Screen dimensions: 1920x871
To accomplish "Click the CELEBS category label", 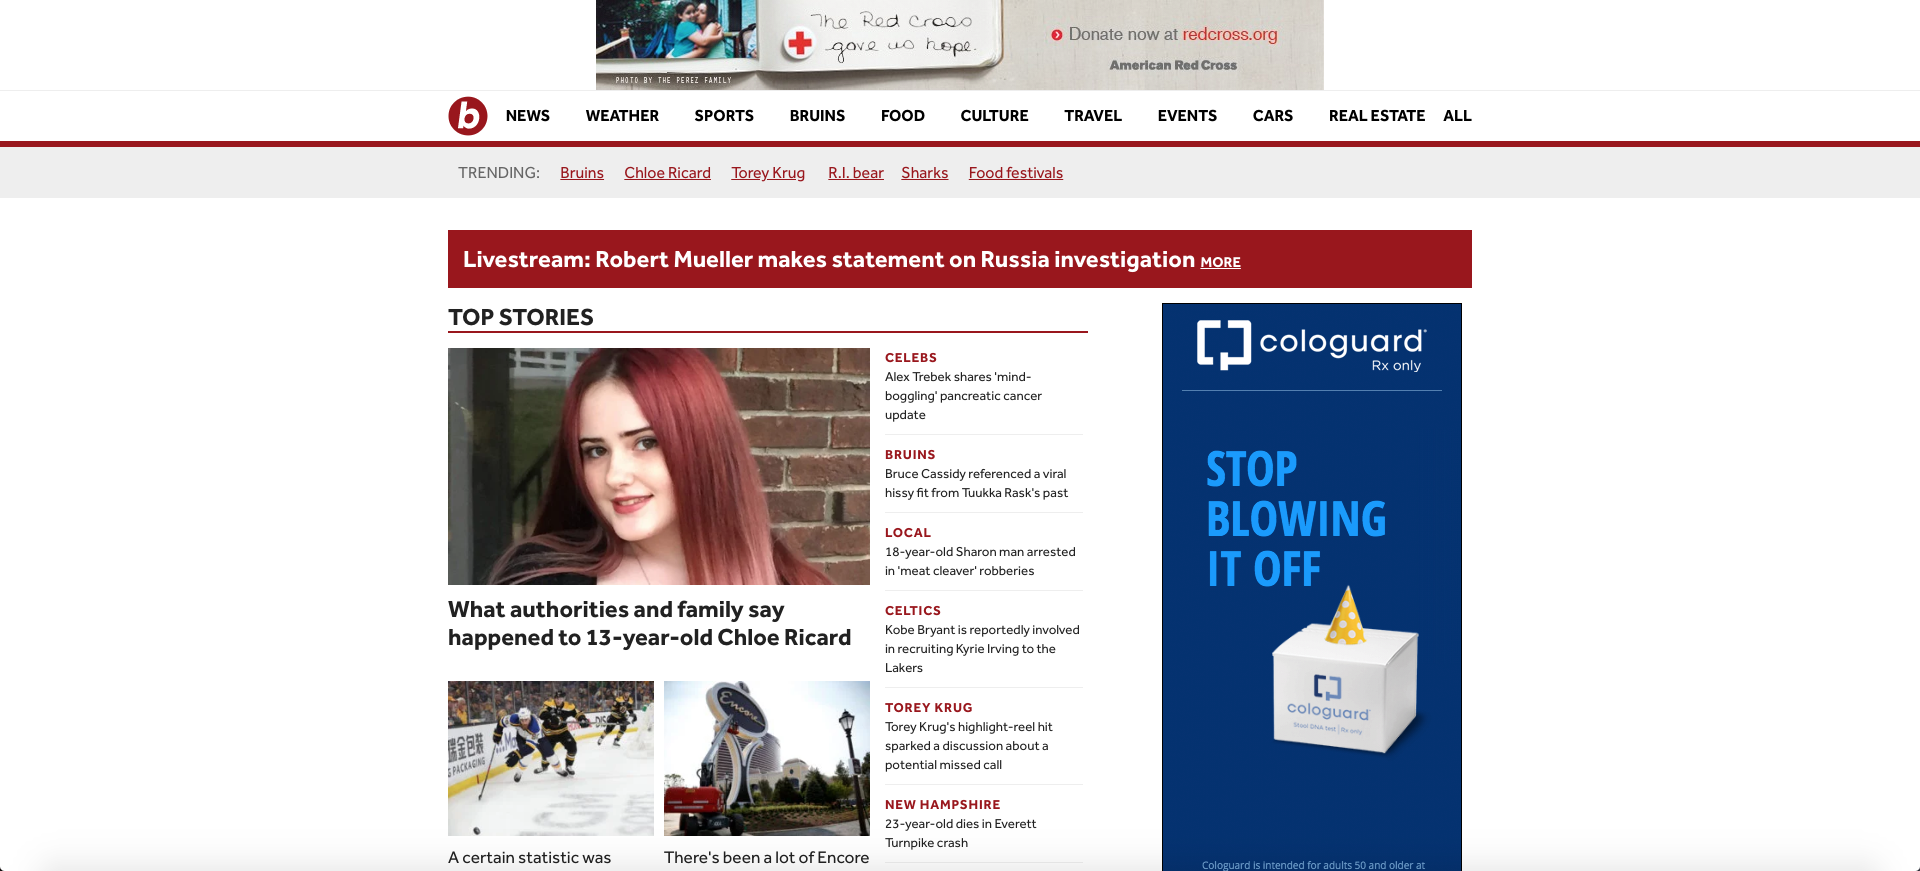I will point(911,358).
